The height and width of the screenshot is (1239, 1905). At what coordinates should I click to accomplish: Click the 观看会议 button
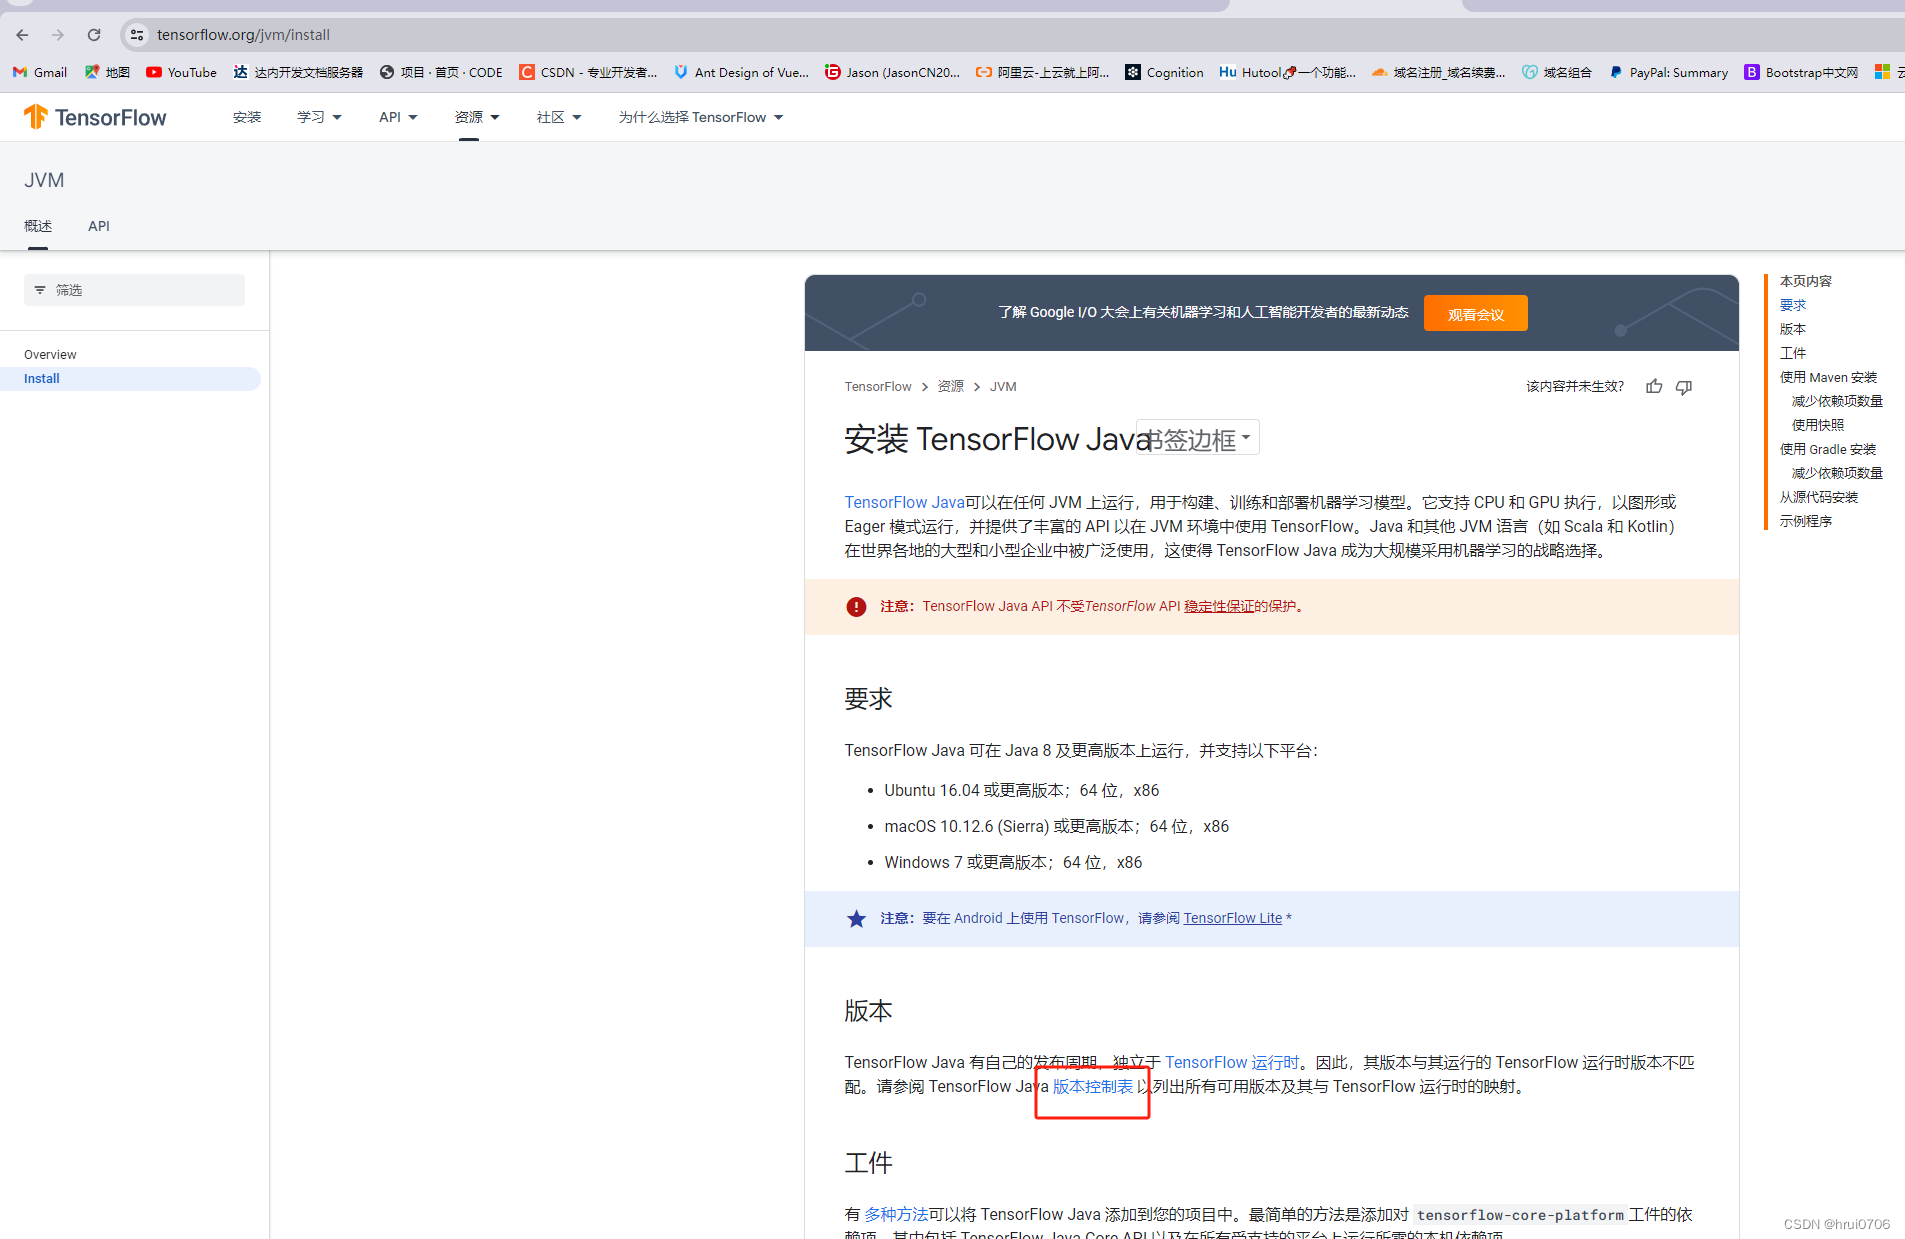pos(1475,313)
